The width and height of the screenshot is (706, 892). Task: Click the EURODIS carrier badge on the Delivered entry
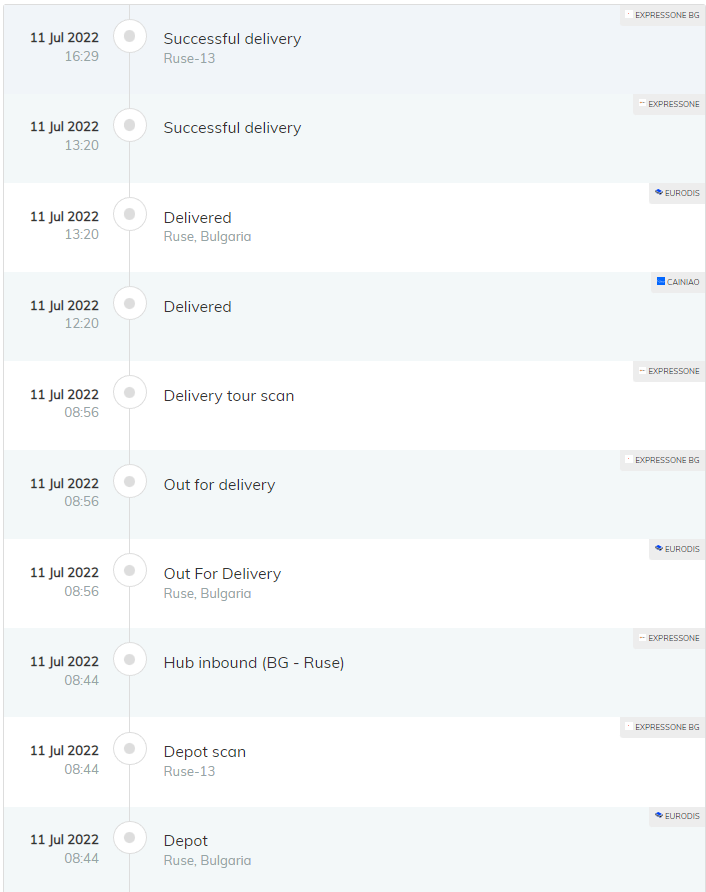point(677,193)
